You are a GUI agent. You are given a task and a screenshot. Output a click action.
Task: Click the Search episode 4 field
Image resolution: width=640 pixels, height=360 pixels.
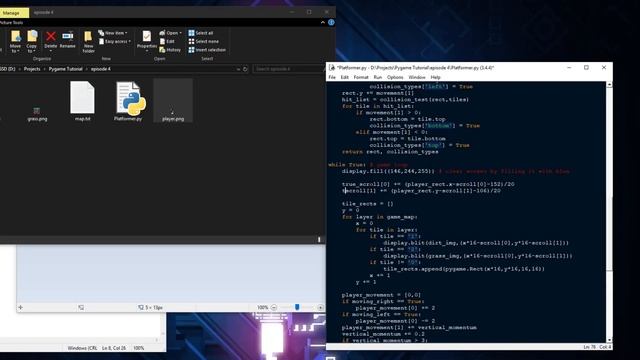288,69
